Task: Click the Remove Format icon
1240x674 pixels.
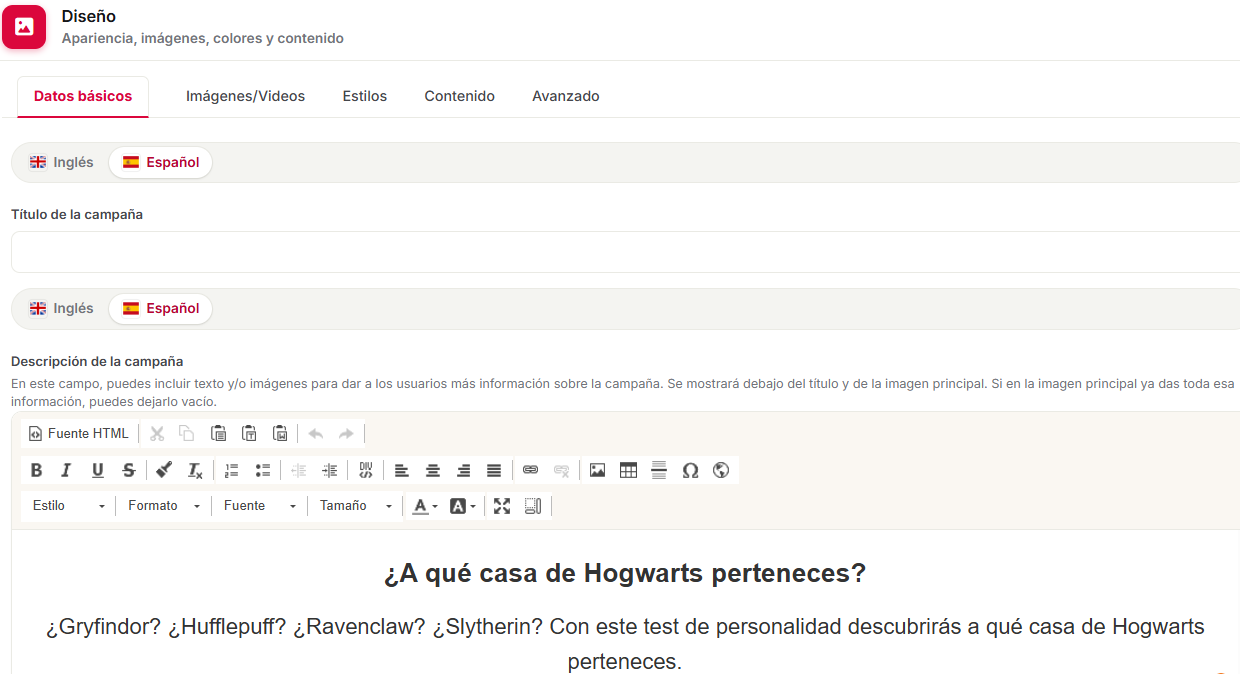Action: point(195,470)
